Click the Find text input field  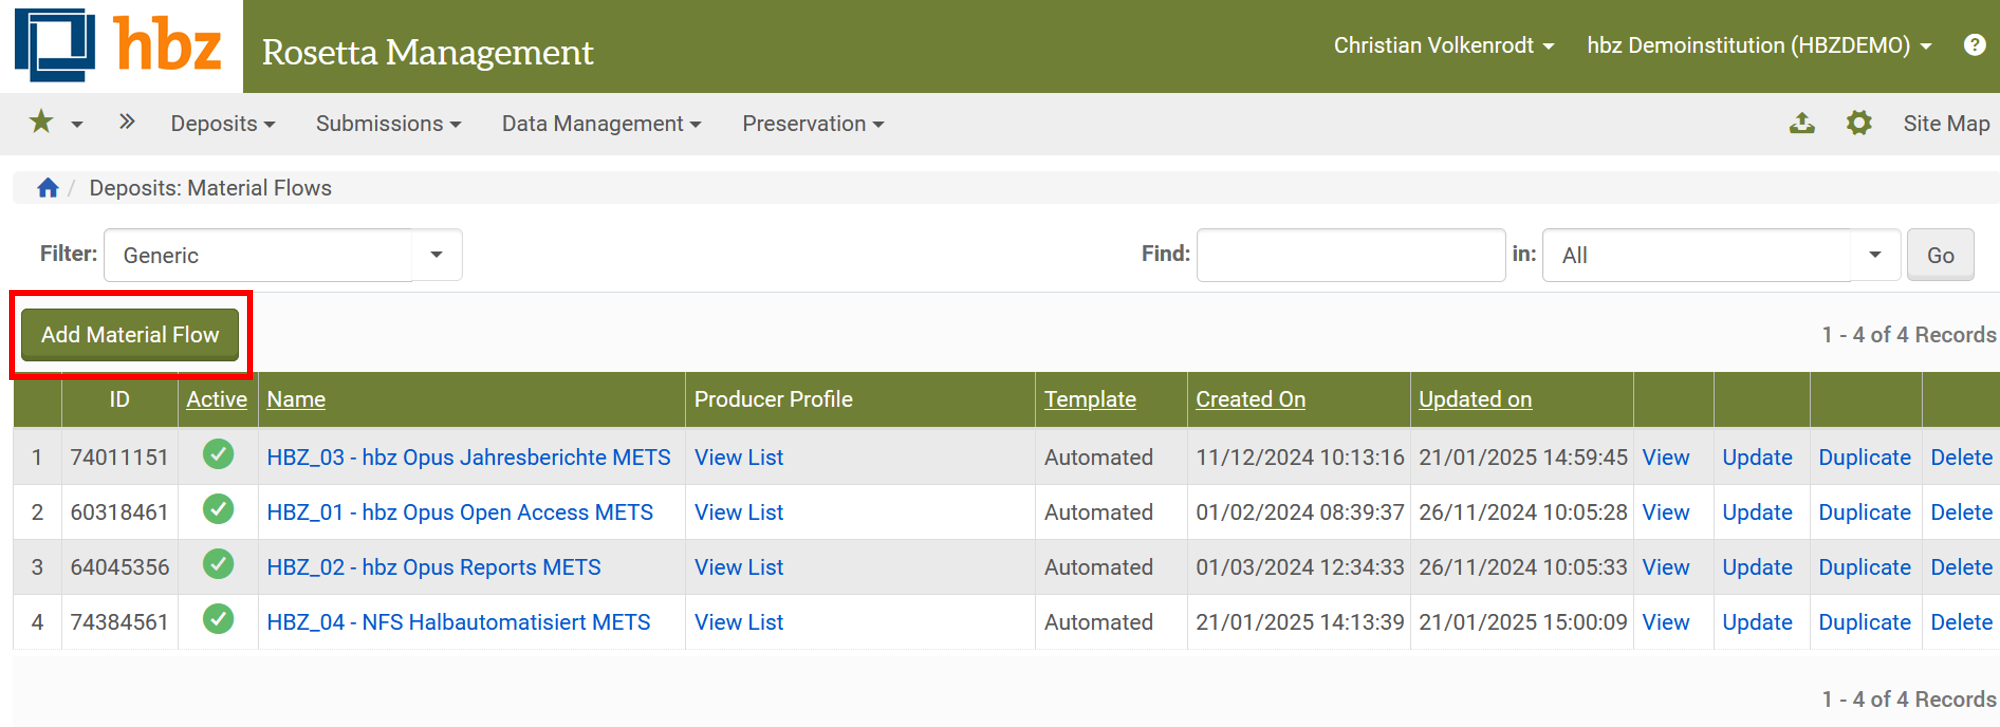pos(1350,255)
